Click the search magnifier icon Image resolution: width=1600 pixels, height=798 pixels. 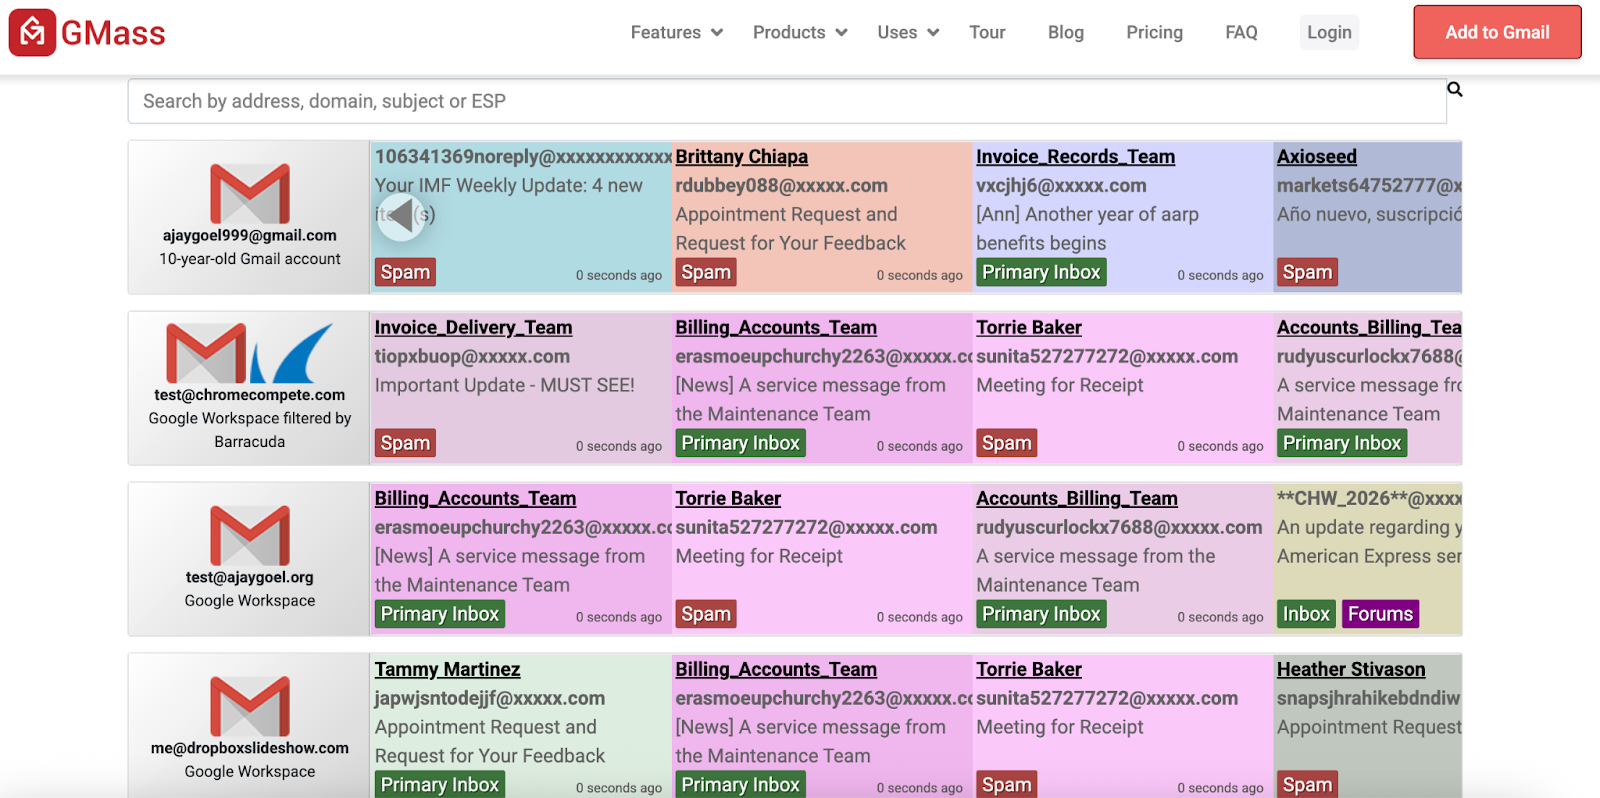(1455, 90)
